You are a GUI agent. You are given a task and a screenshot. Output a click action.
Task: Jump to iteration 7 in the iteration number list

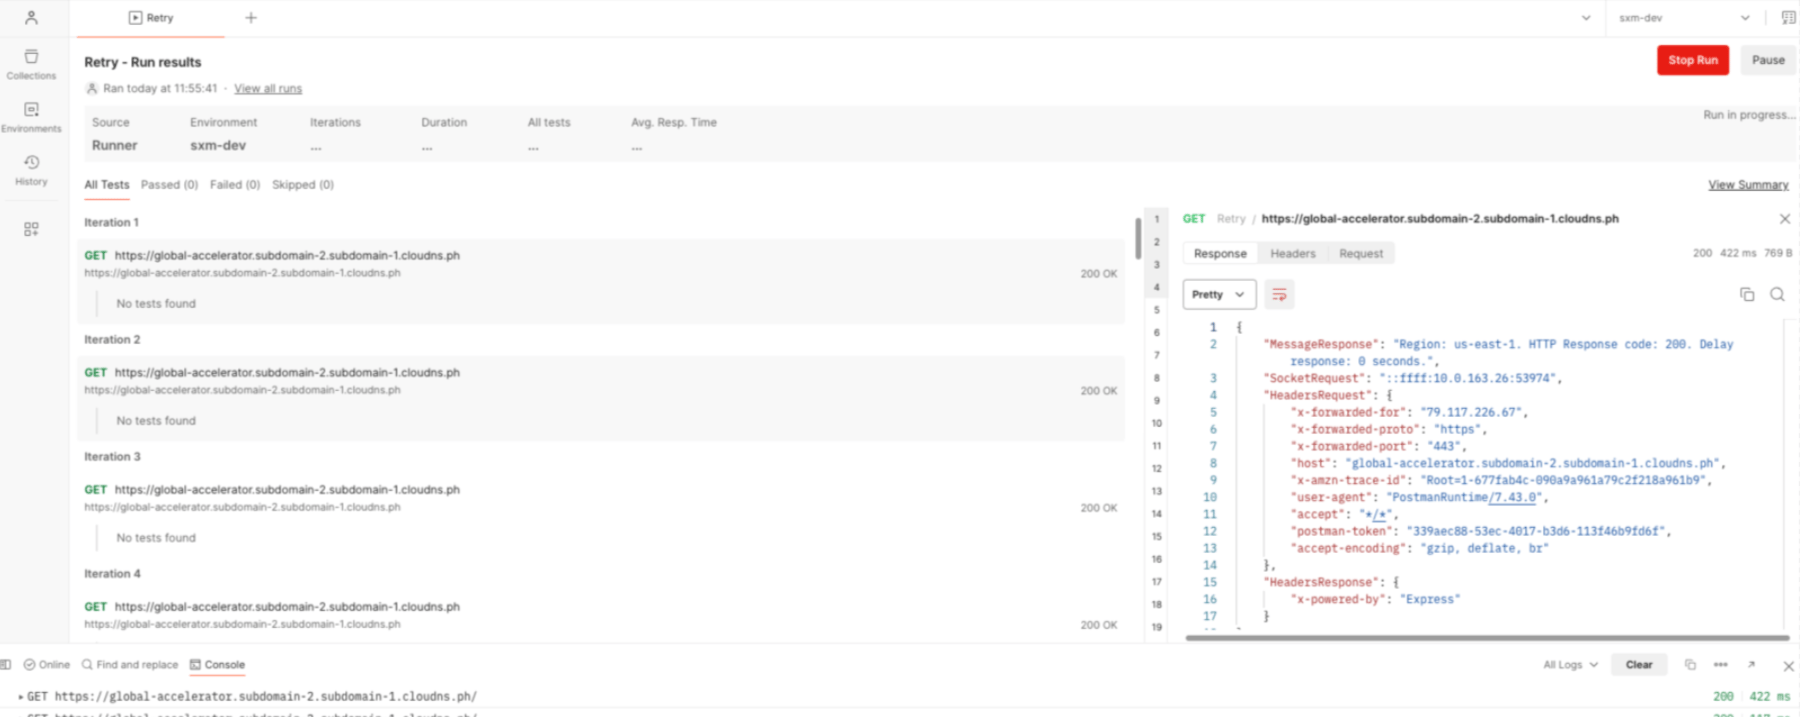pyautogui.click(x=1157, y=355)
